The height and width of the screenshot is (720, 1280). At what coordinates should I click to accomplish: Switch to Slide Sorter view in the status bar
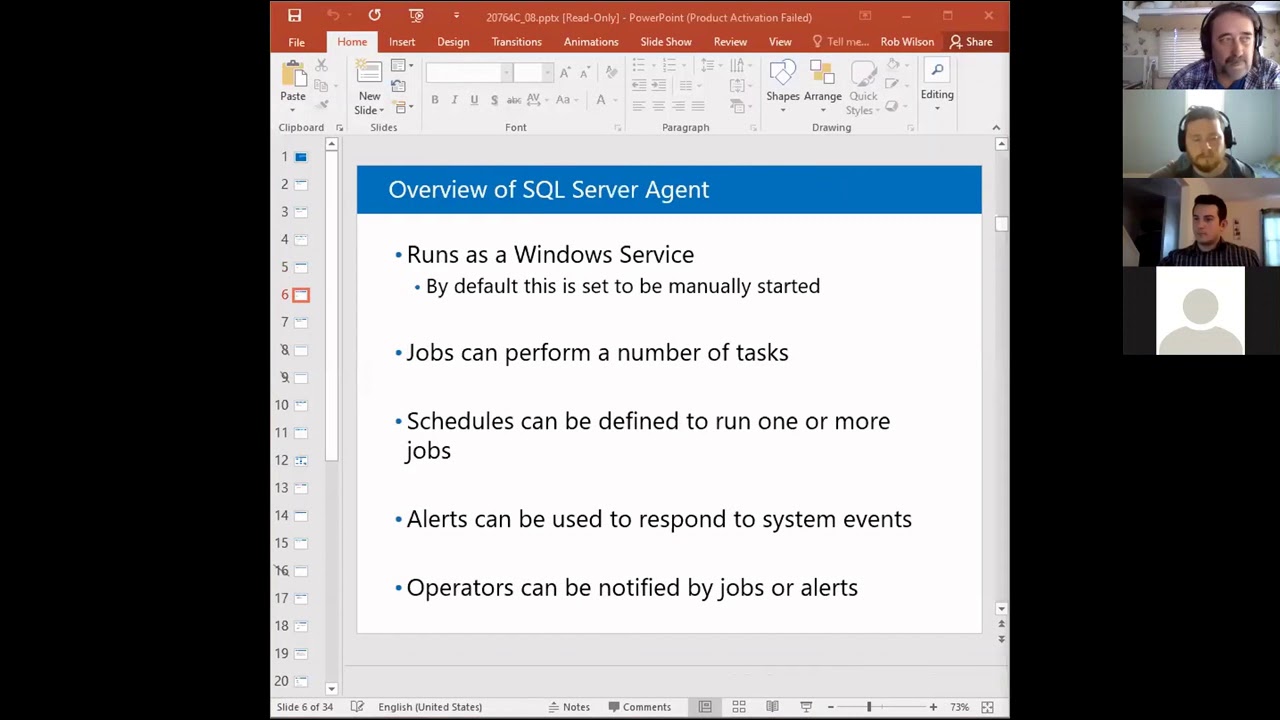point(739,707)
